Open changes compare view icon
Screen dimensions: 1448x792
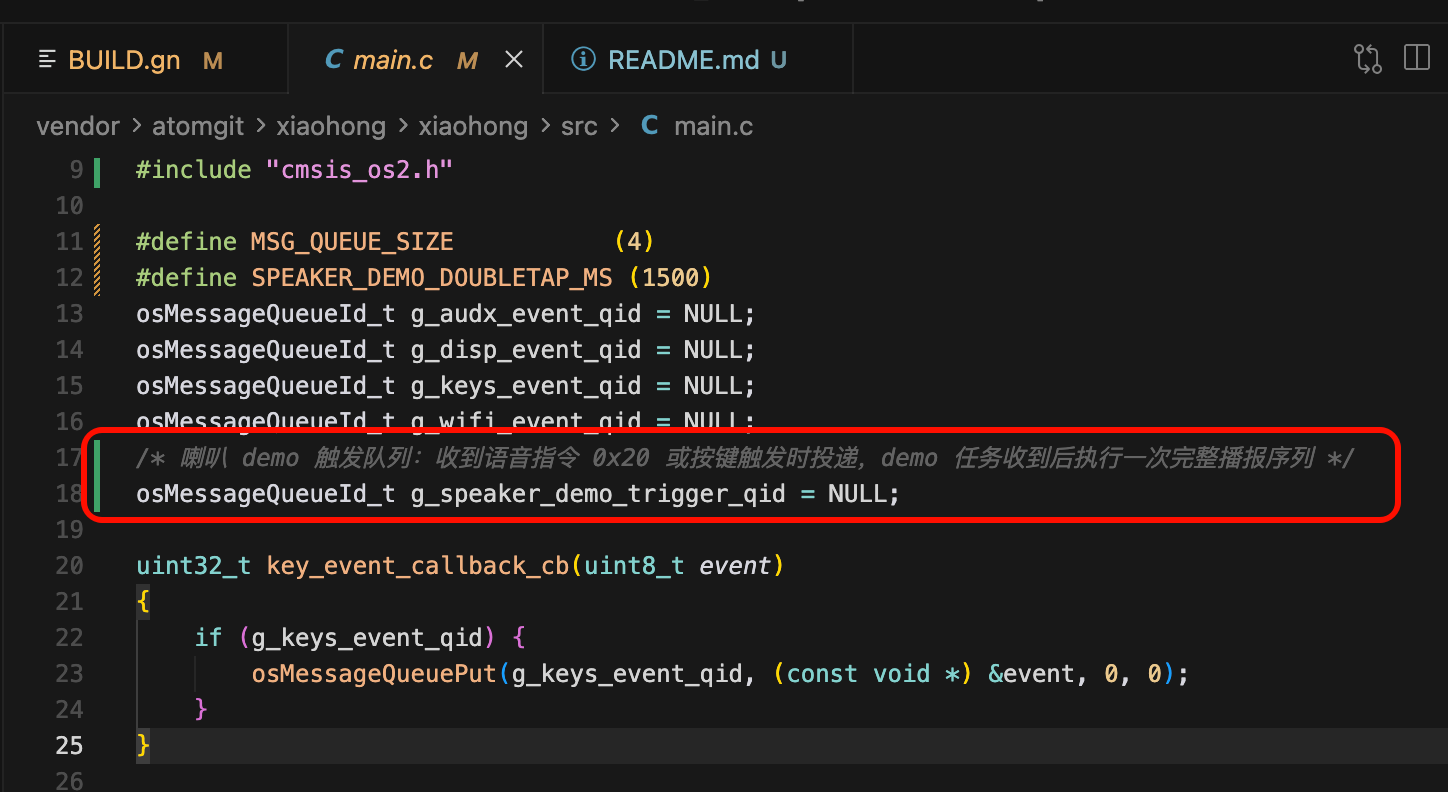[1368, 59]
